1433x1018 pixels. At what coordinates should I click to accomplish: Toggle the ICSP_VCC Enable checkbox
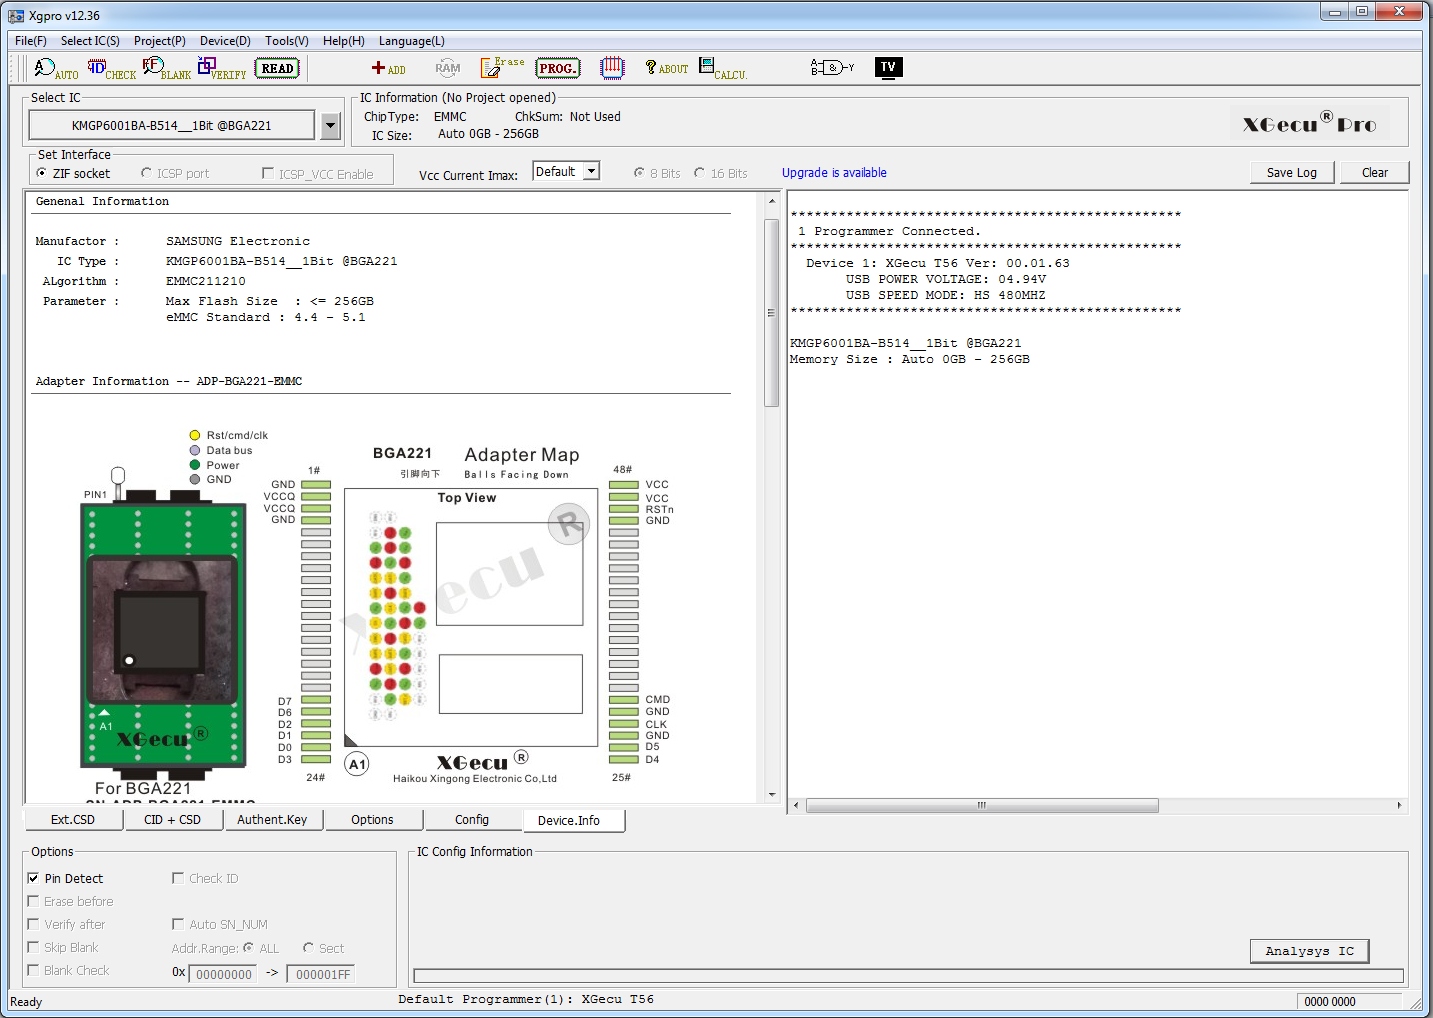(267, 173)
